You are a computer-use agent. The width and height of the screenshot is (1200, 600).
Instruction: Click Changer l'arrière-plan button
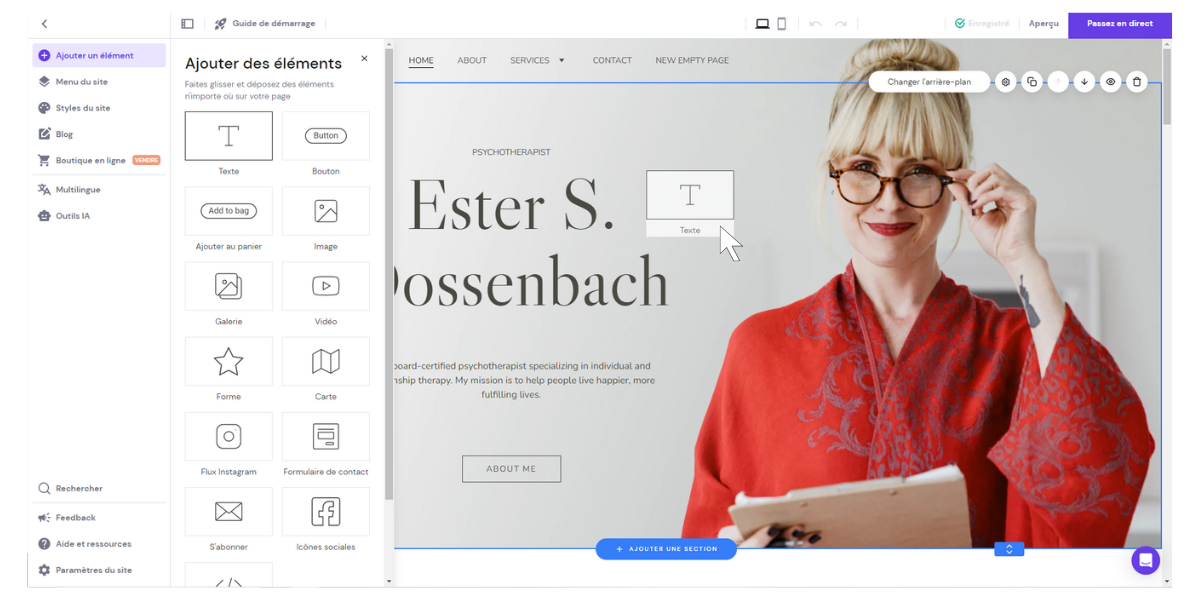[929, 82]
